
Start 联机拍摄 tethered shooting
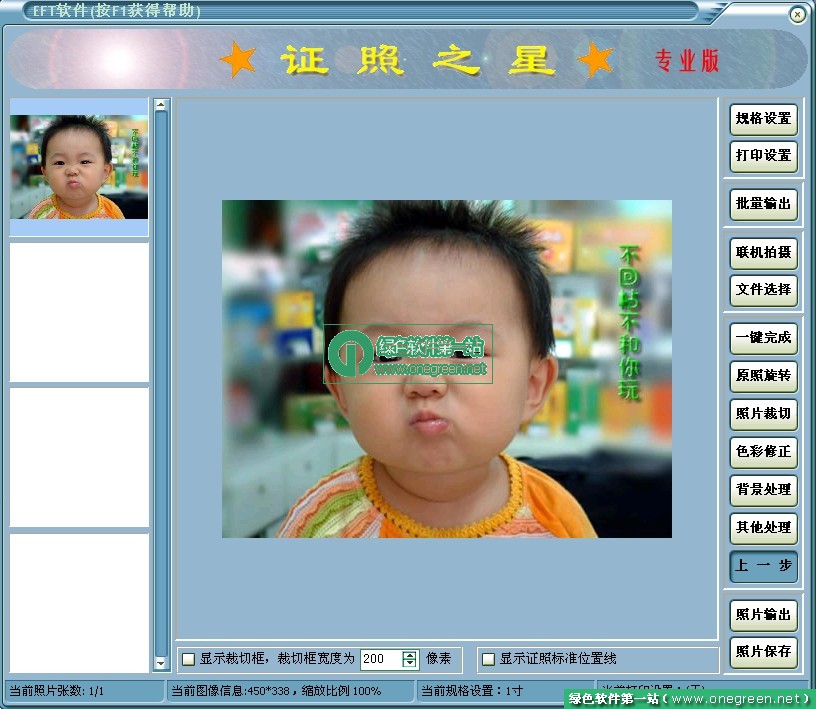tap(763, 253)
